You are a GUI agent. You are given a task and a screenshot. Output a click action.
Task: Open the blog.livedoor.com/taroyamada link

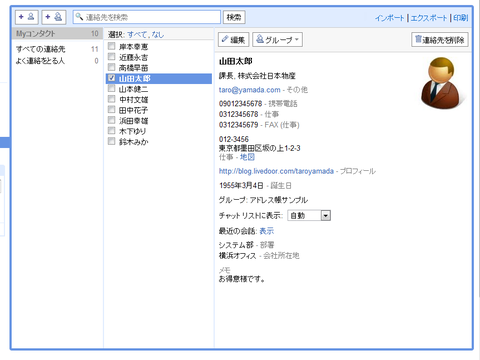276,171
